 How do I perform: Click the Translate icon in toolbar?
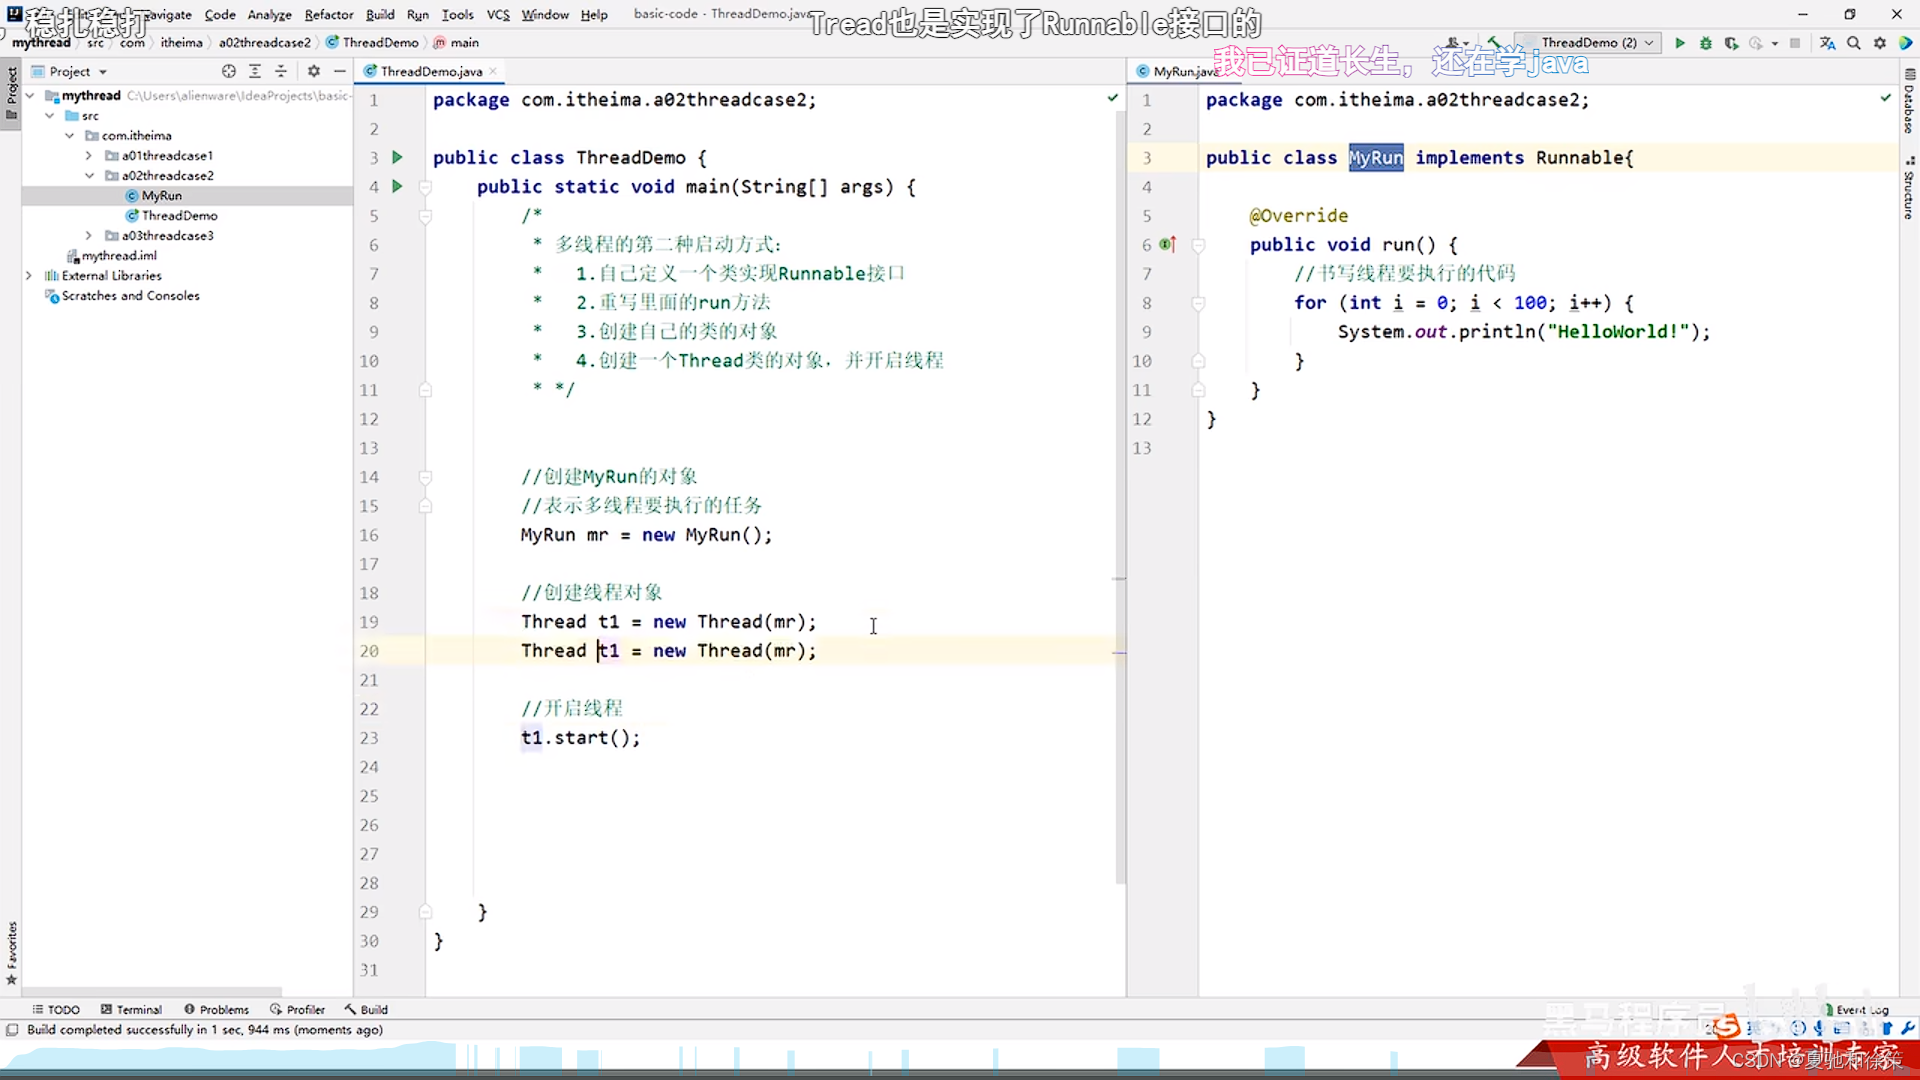point(1828,43)
